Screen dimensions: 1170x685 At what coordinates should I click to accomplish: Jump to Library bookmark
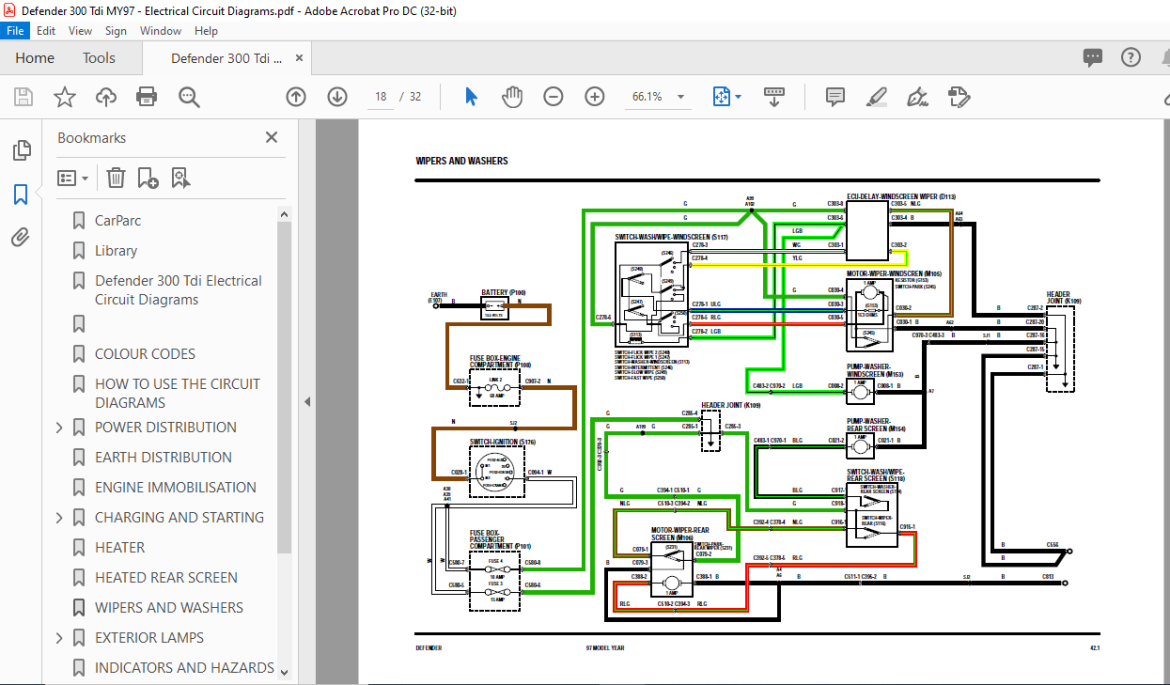[x=116, y=251]
